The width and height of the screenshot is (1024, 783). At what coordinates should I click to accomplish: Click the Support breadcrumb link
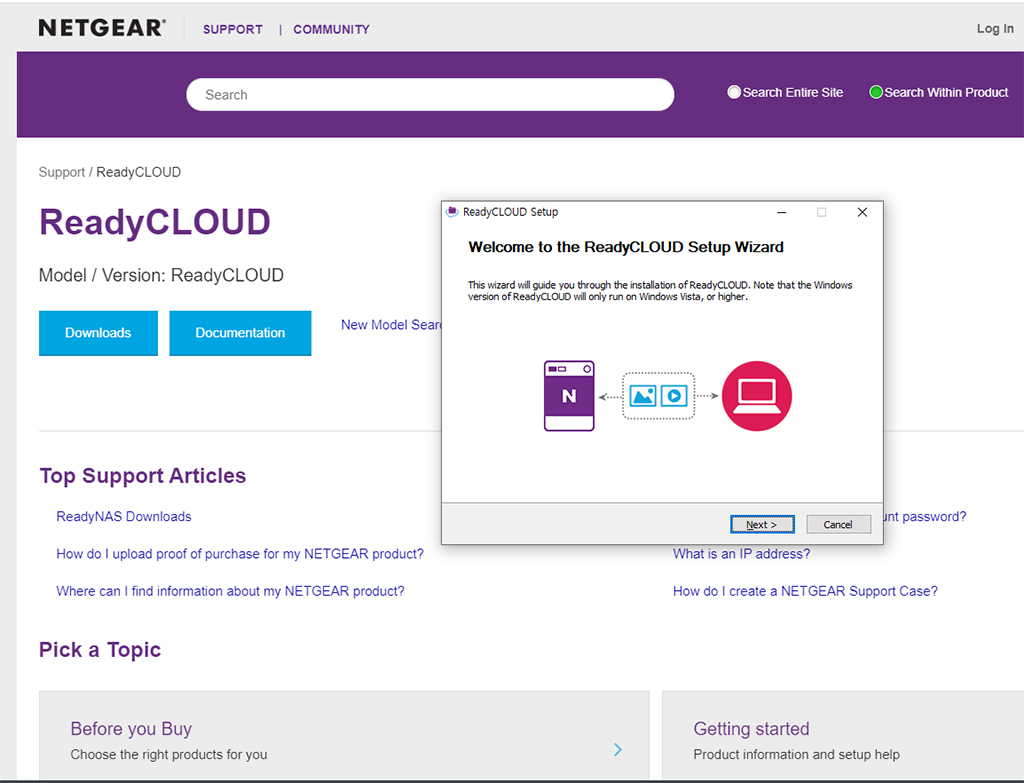[61, 172]
